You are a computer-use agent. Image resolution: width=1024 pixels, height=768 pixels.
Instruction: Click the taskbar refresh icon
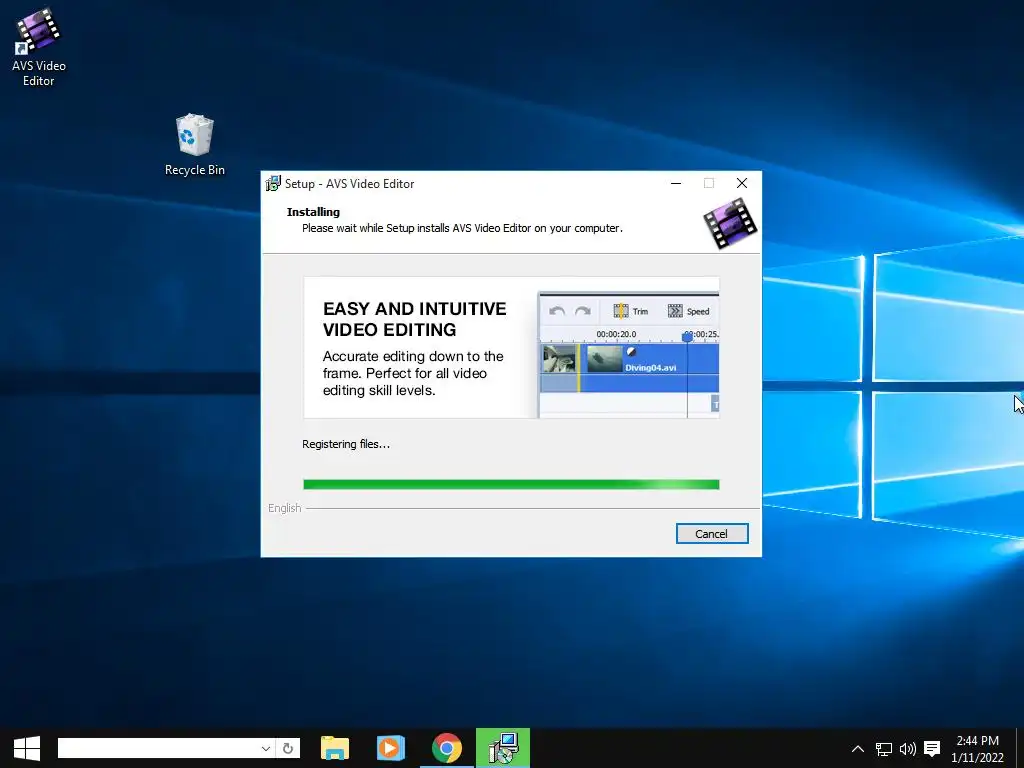pyautogui.click(x=288, y=748)
